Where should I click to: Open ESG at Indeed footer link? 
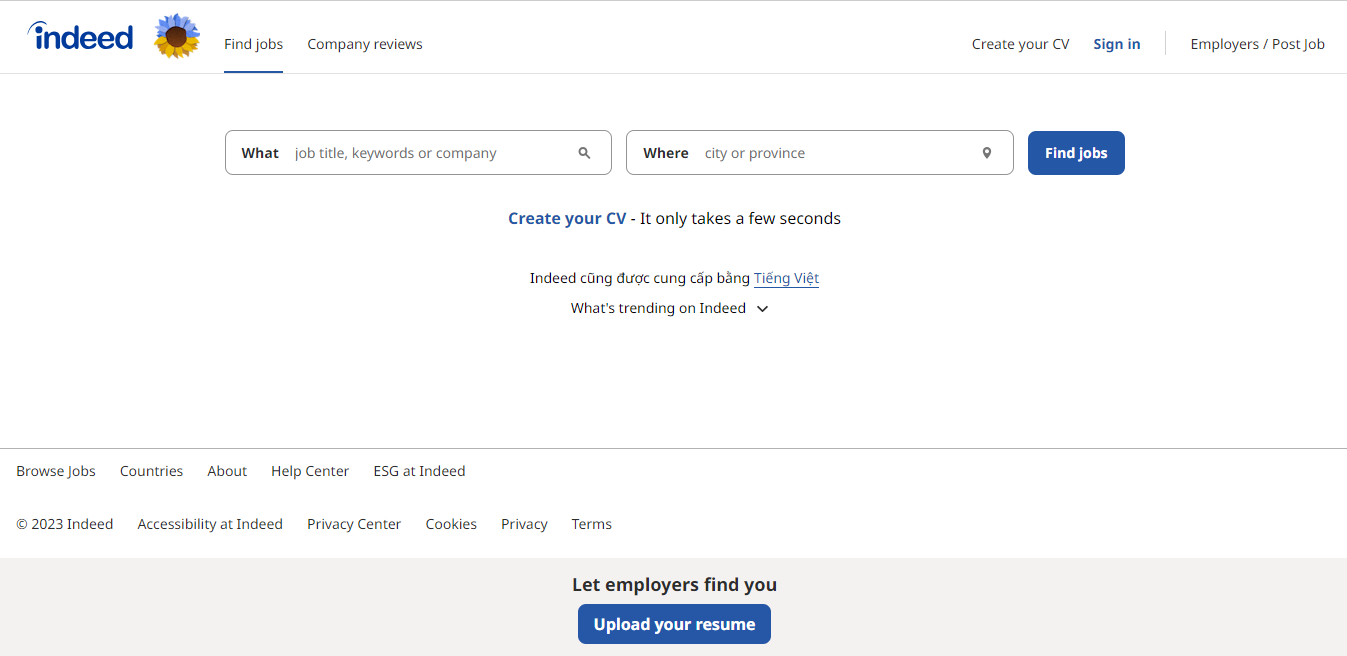(x=419, y=471)
